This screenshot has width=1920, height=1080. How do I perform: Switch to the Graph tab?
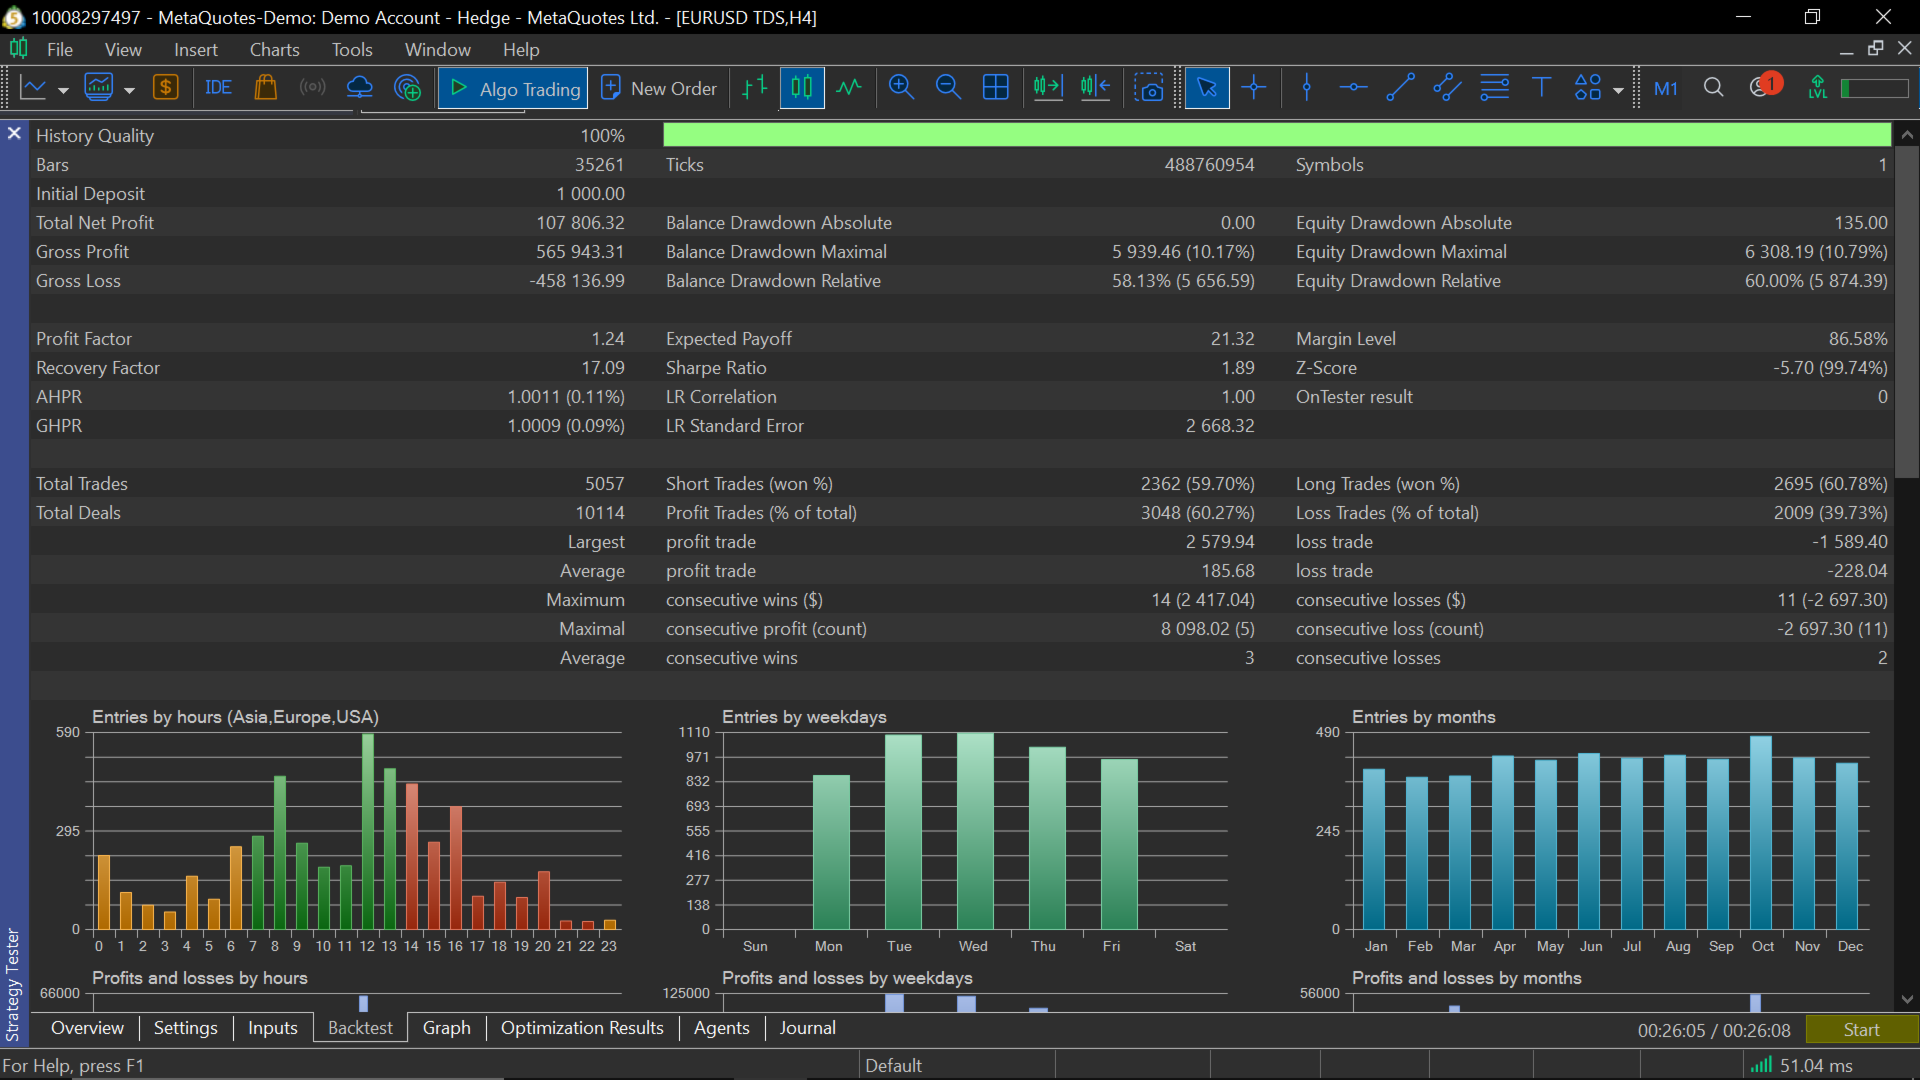tap(446, 1028)
